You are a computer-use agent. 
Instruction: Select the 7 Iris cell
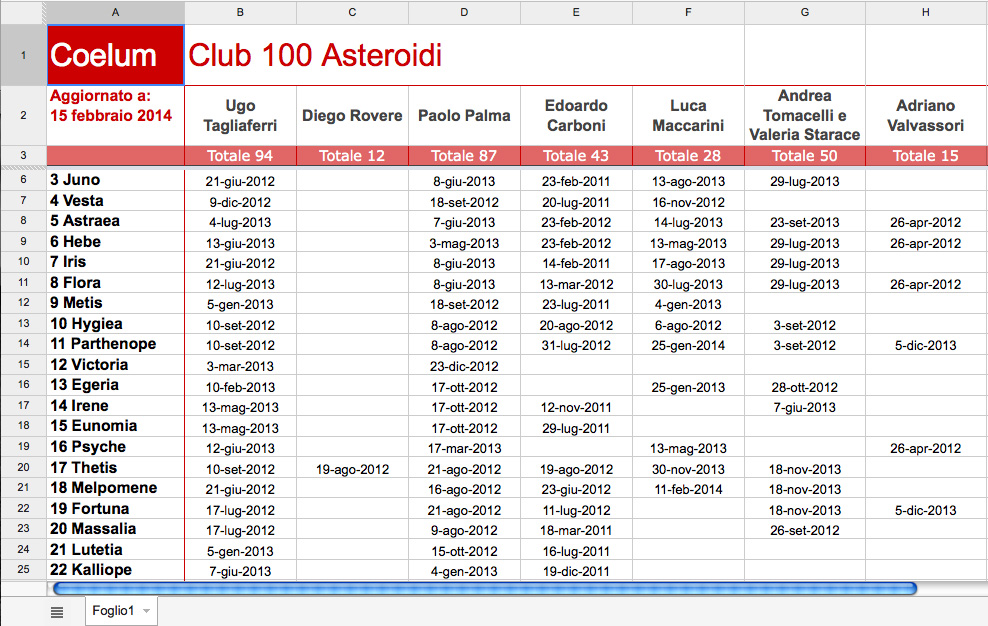[115, 262]
